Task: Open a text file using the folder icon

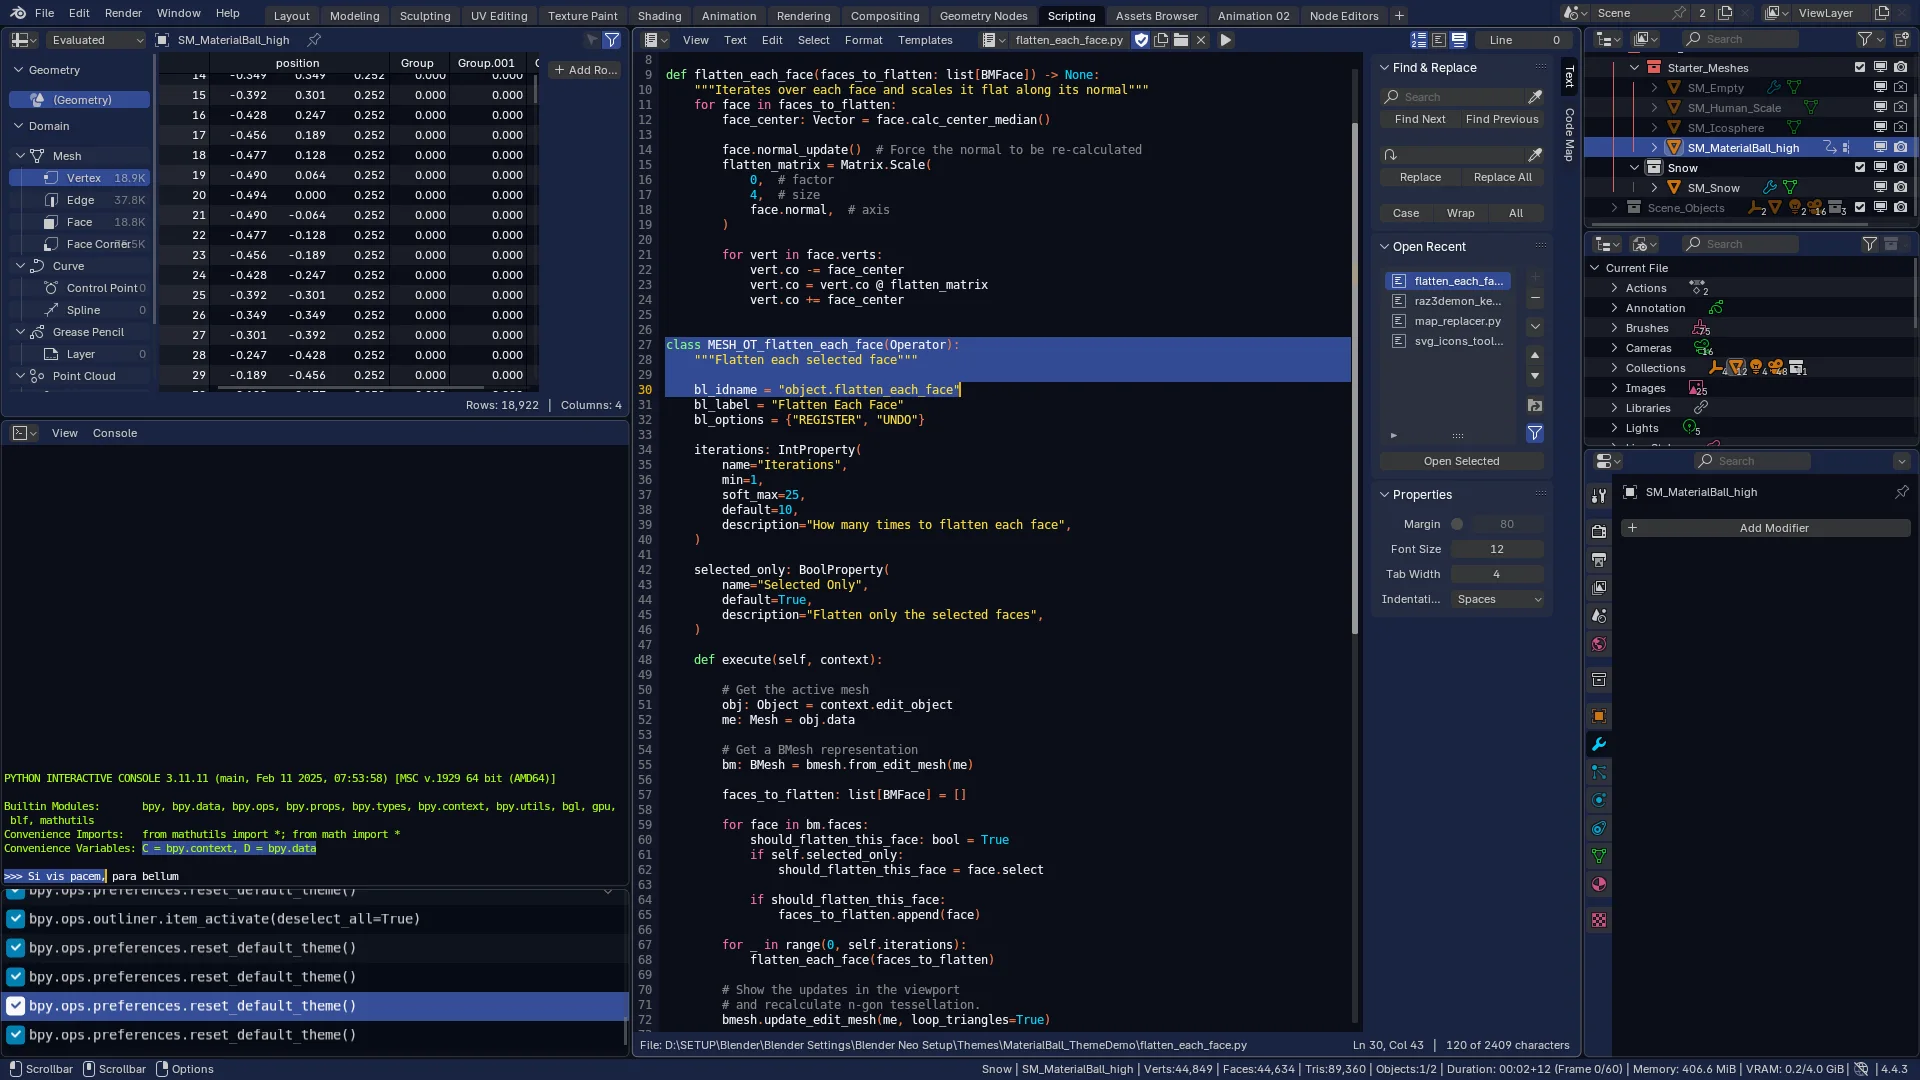Action: (1181, 40)
